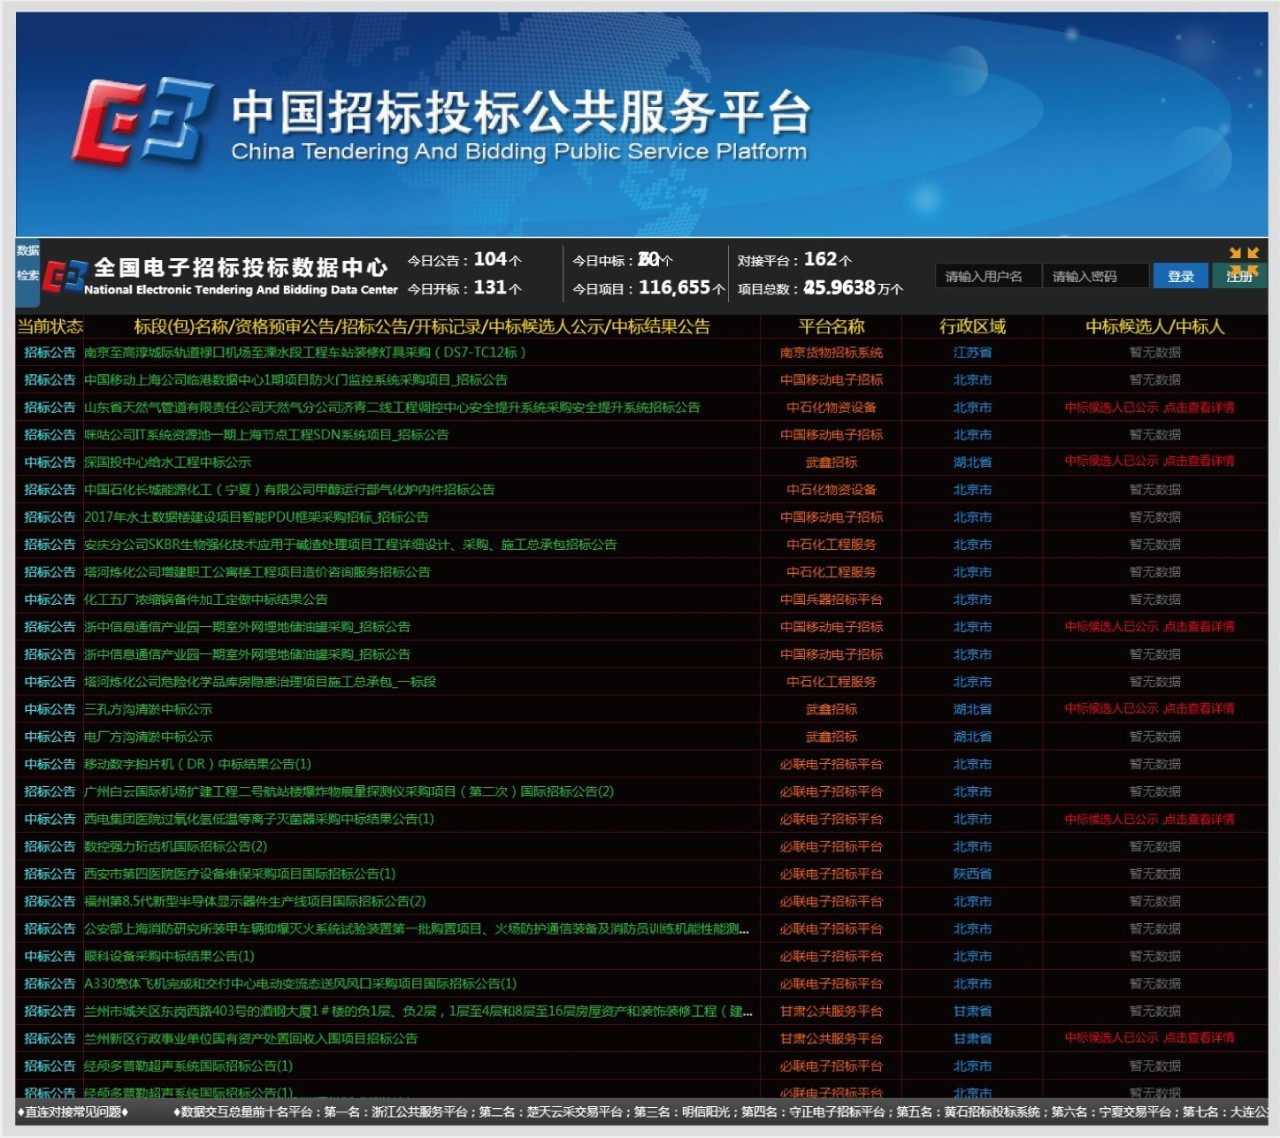
Task: Open 福州第8.5代新型半导体显示器件 notice
Action: (255, 901)
